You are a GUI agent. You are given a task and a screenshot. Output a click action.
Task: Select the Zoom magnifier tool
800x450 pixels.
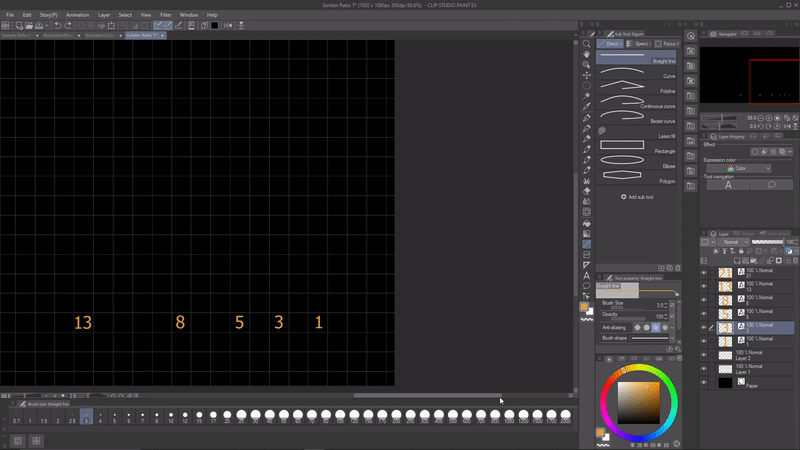coord(587,44)
